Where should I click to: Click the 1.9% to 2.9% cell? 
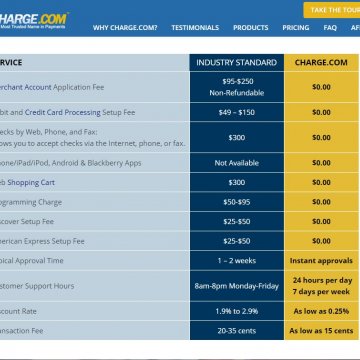click(237, 311)
